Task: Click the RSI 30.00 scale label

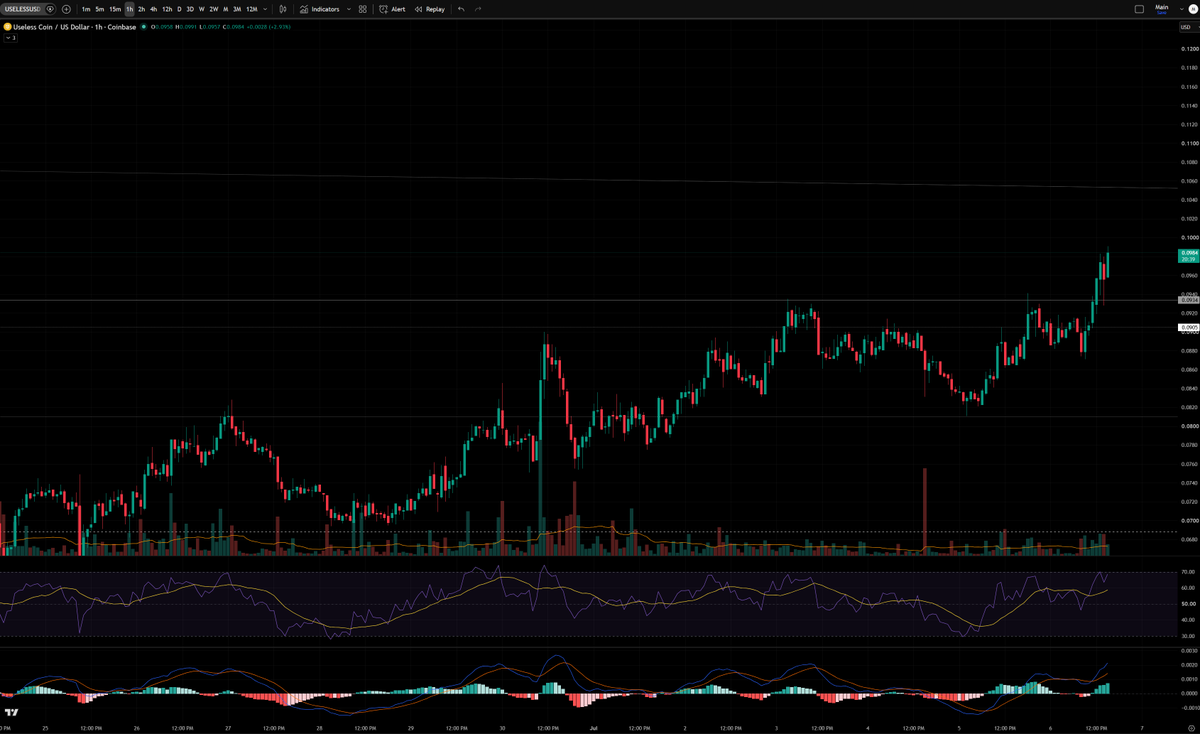Action: (x=1188, y=635)
